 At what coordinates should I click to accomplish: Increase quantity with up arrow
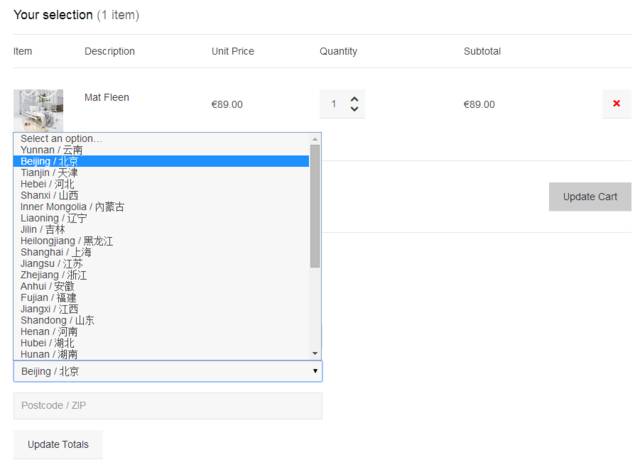[x=353, y=98]
